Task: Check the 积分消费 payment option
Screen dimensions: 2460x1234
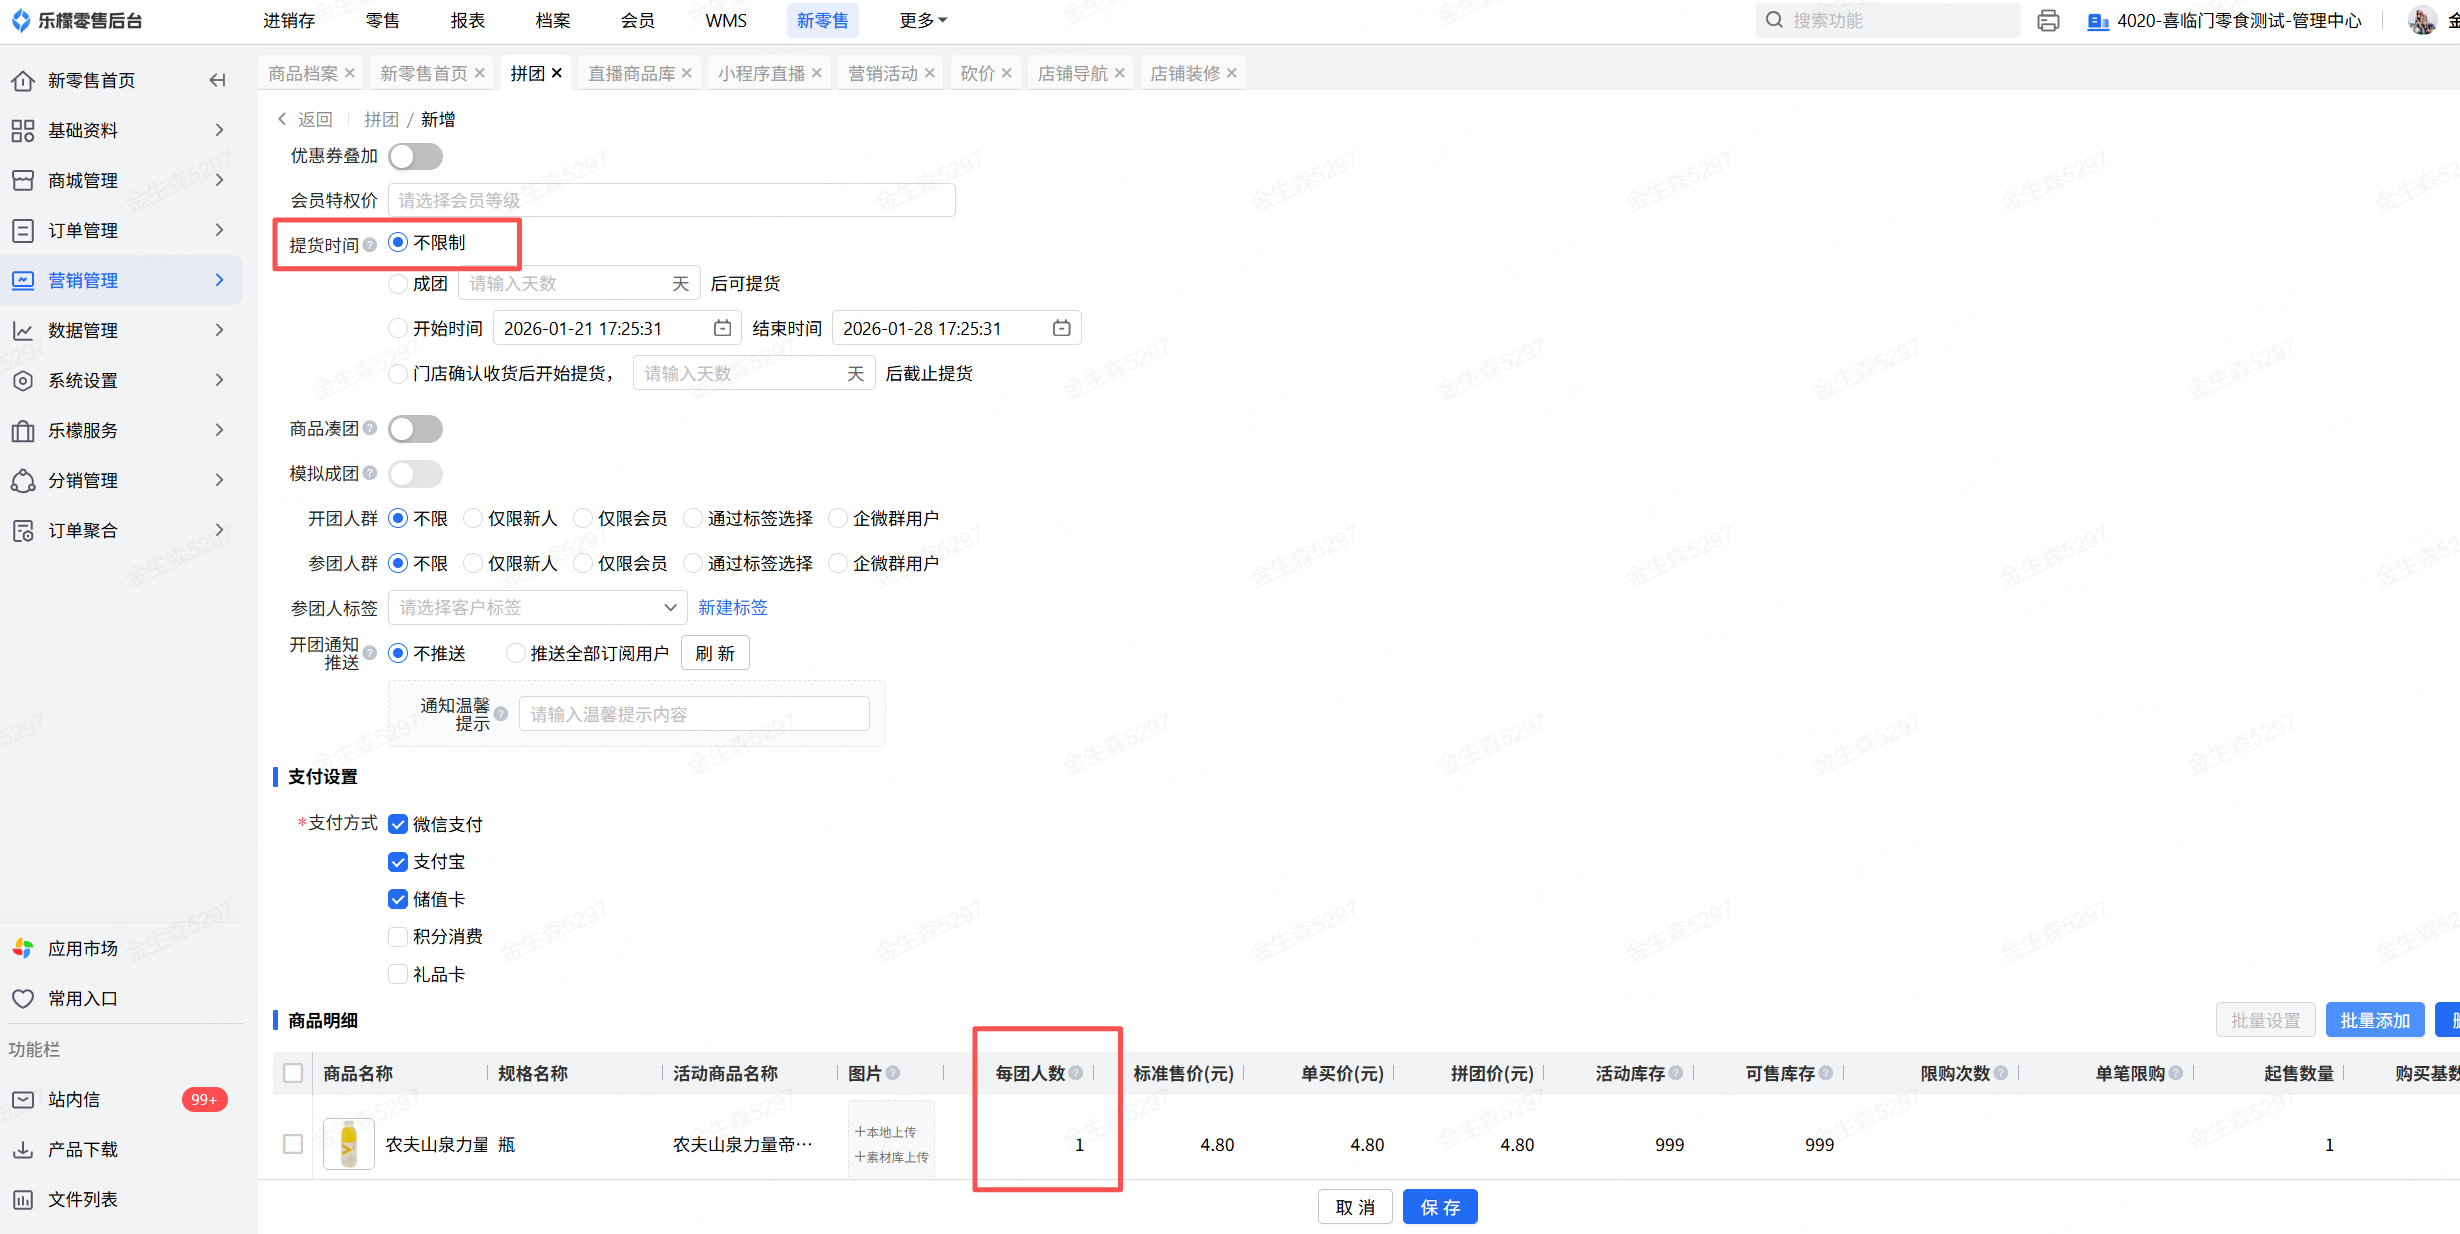Action: point(398,937)
